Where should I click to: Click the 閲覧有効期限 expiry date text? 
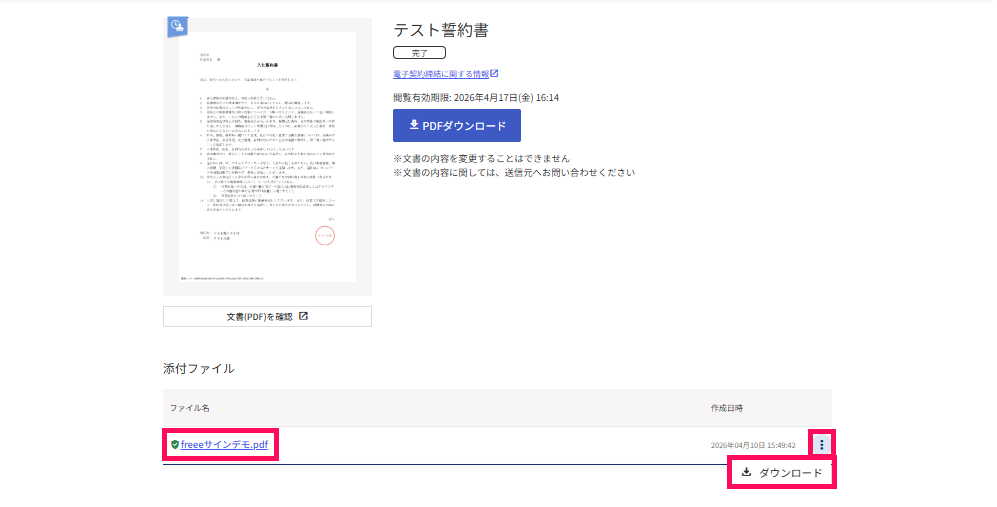476,97
